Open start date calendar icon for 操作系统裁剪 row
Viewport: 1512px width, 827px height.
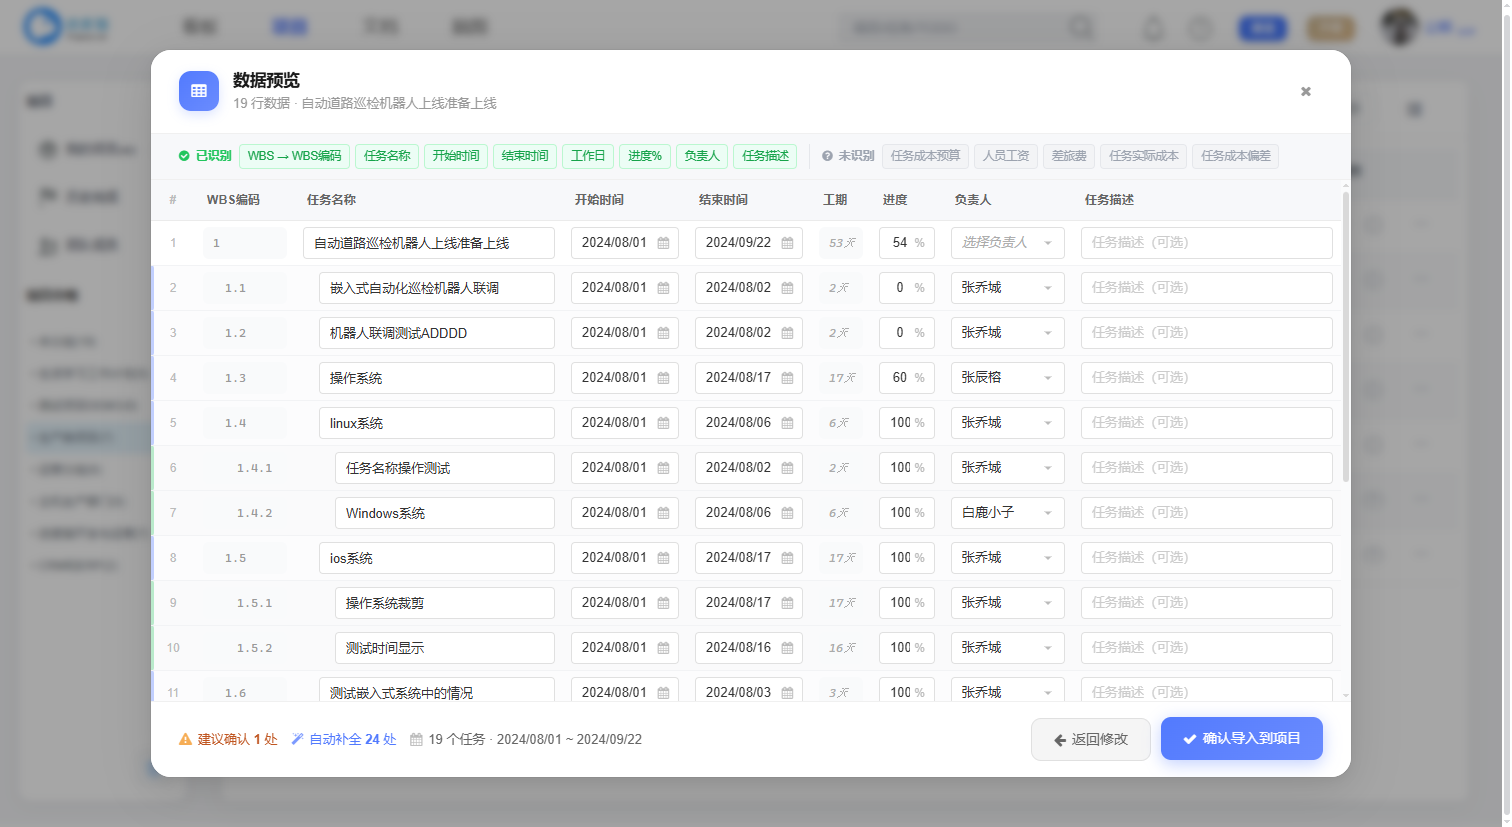pos(663,603)
